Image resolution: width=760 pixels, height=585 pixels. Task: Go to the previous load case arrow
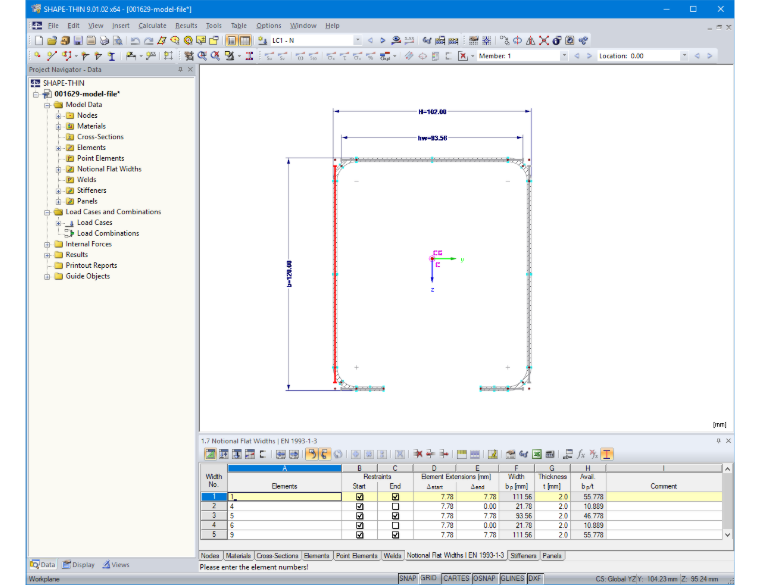[370, 41]
